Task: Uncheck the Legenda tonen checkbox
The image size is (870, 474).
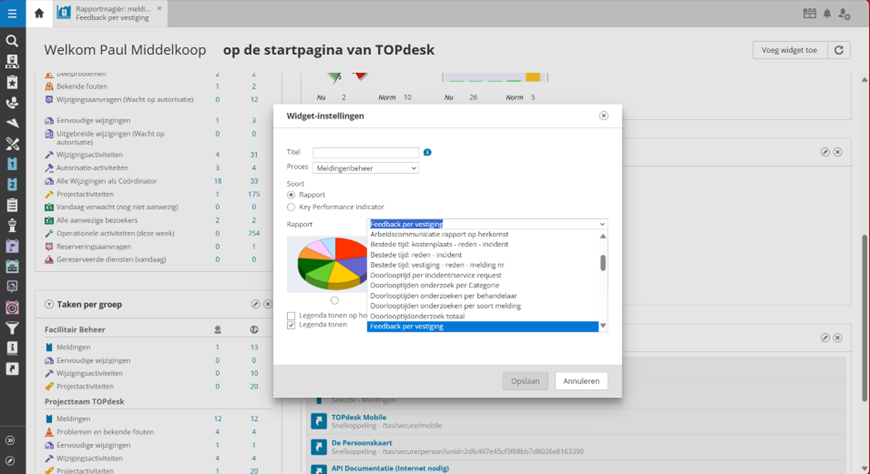Action: (x=291, y=325)
